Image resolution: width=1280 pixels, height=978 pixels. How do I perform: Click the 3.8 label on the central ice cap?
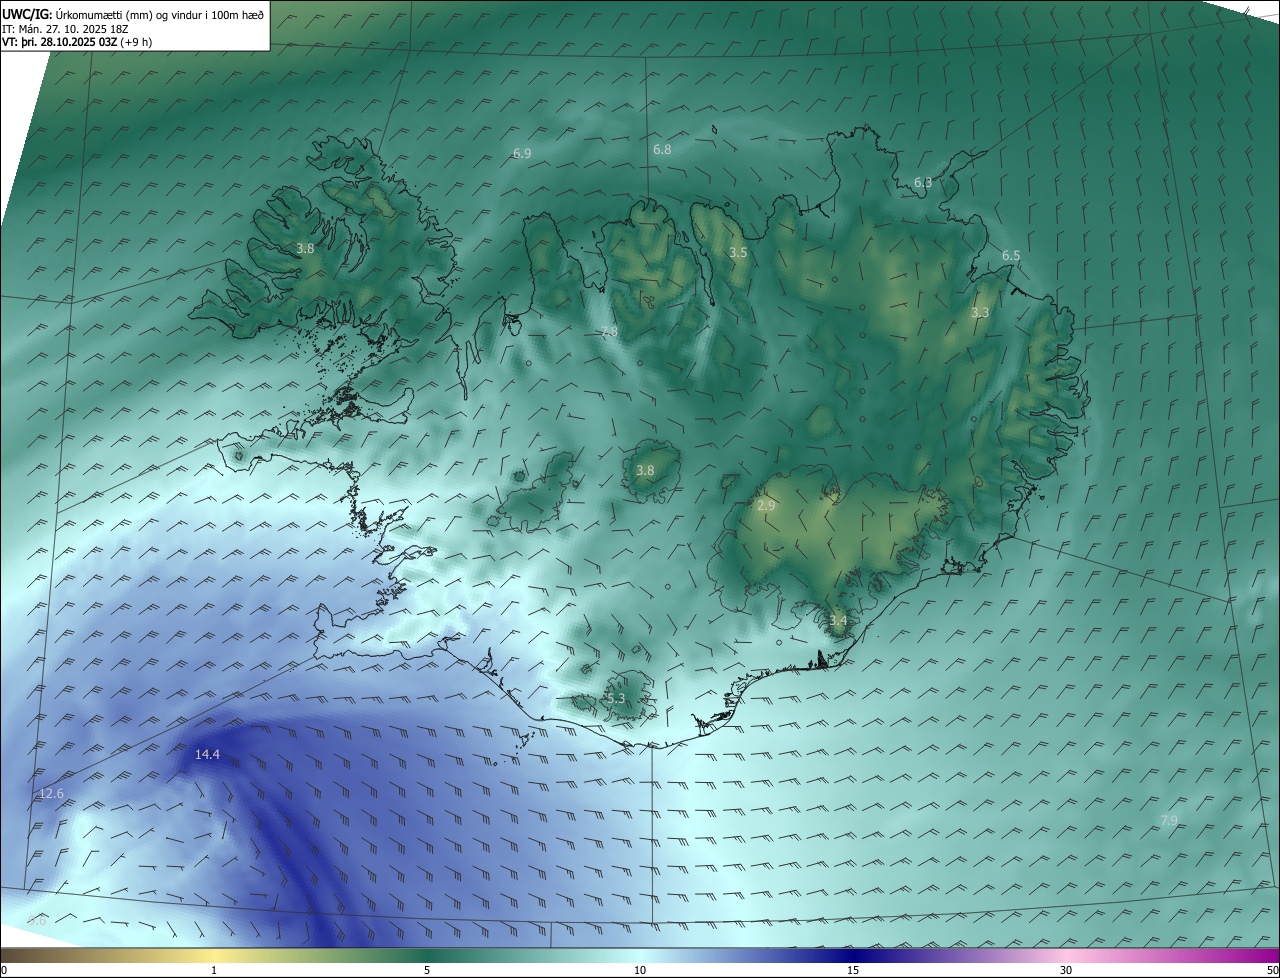pos(645,471)
